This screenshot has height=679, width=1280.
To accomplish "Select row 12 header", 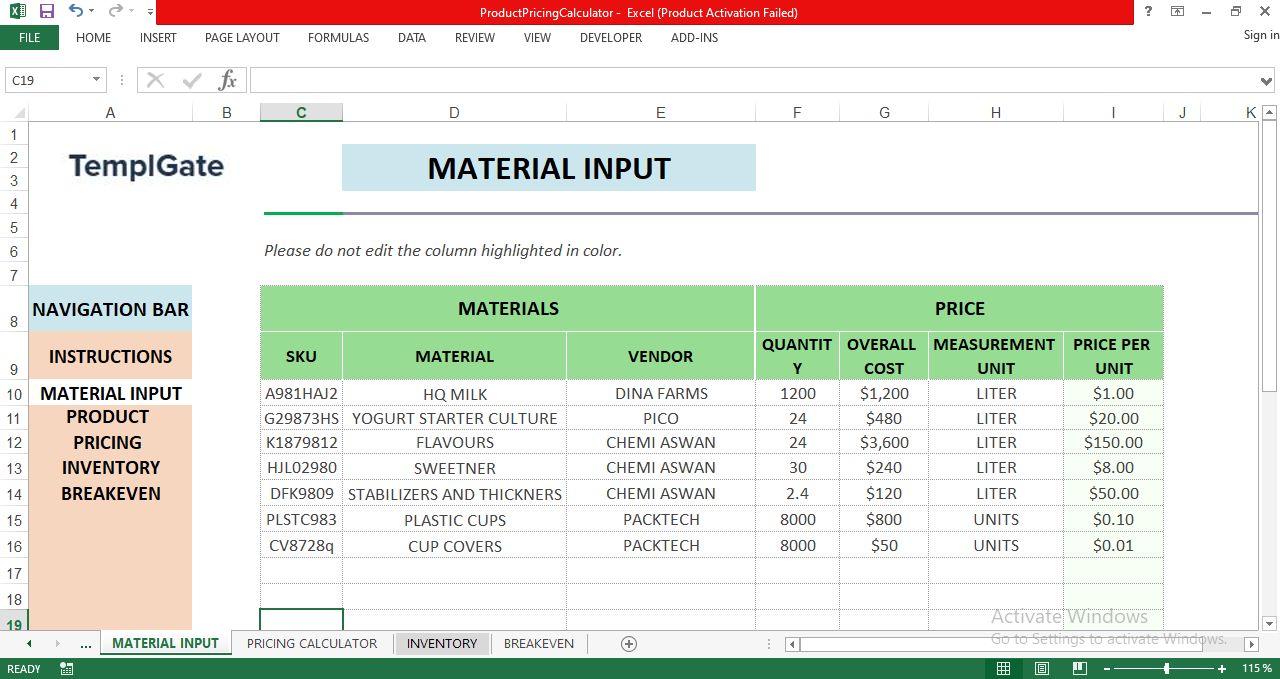I will (x=14, y=442).
